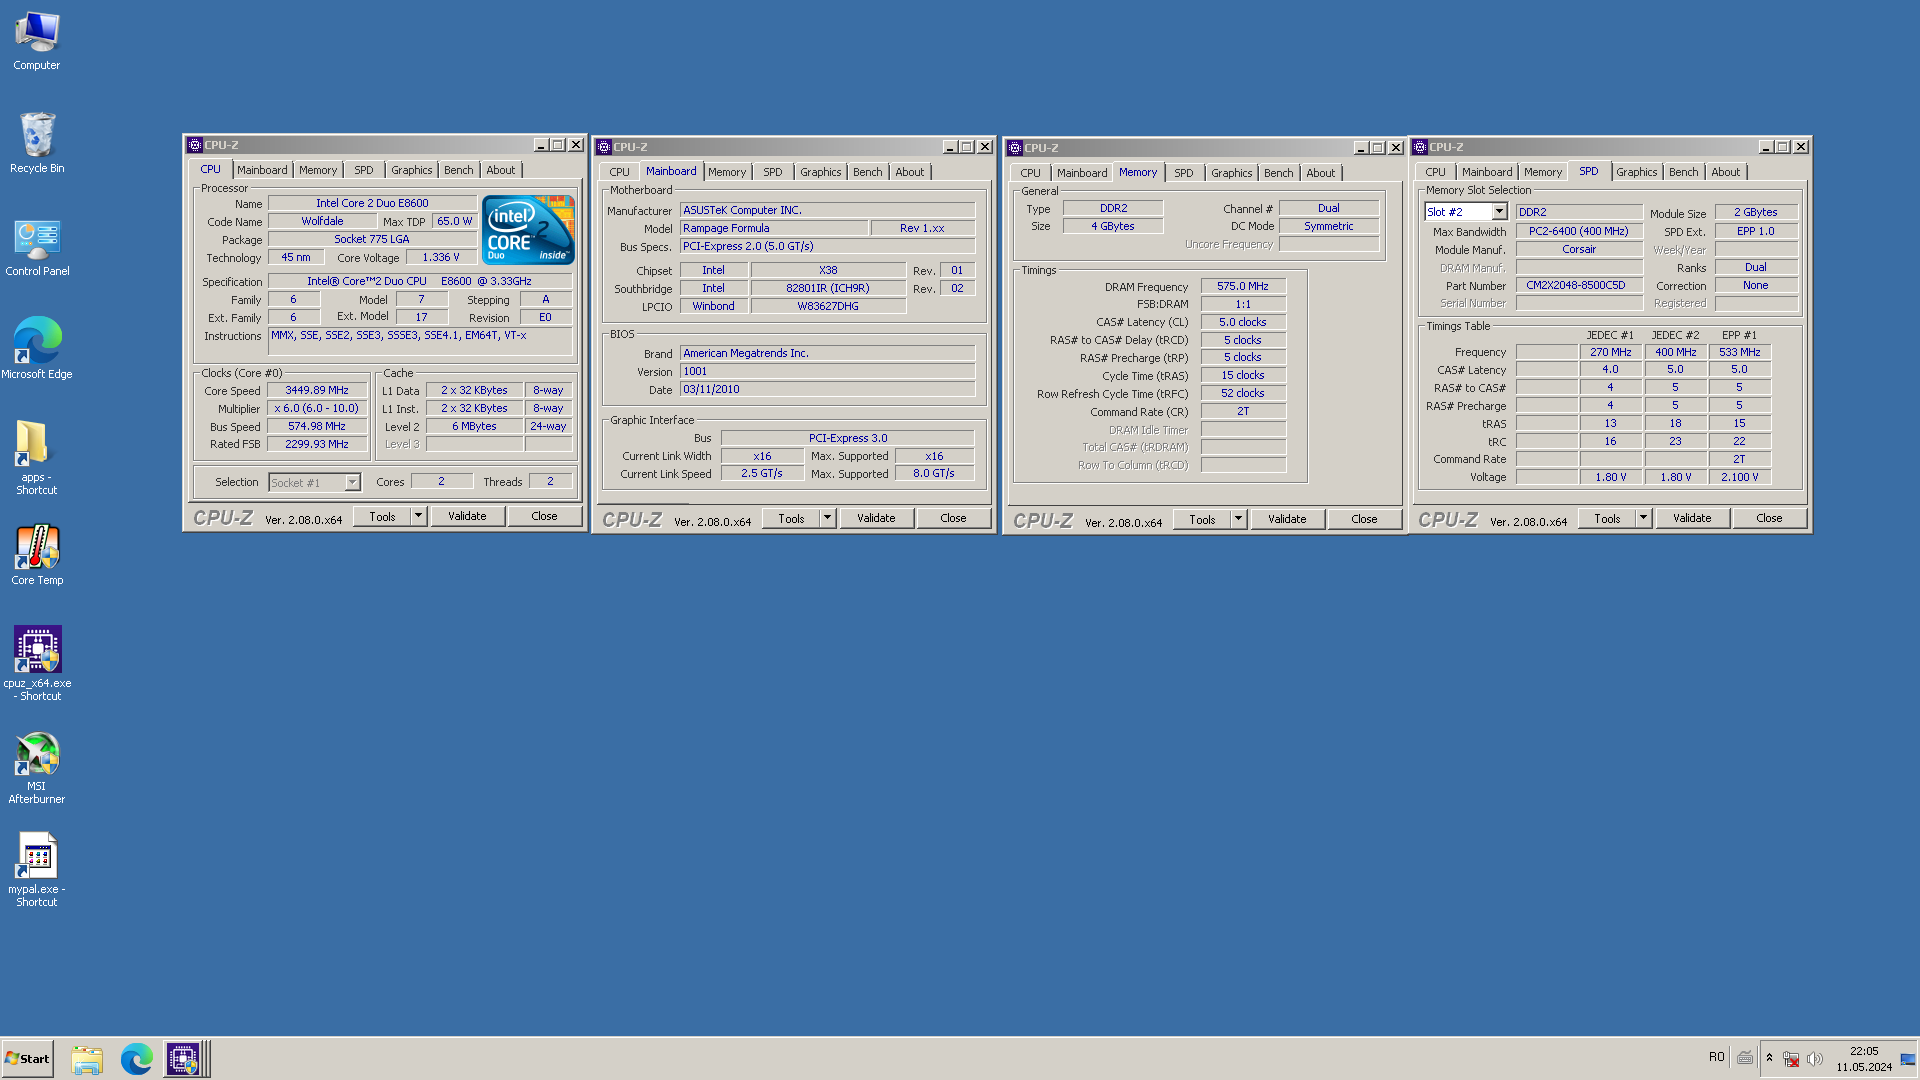
Task: Expand Tools arrow in SPD window
Action: pos(1644,518)
